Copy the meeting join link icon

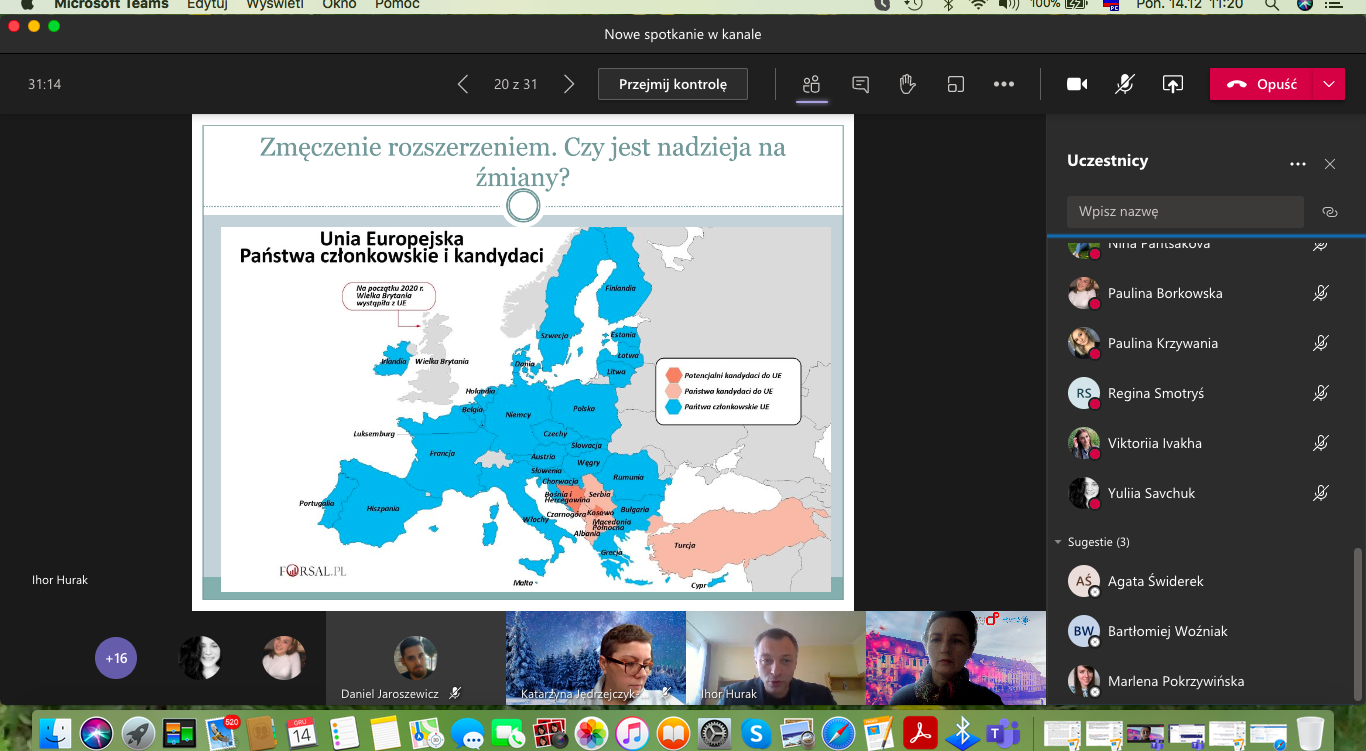(x=1329, y=212)
